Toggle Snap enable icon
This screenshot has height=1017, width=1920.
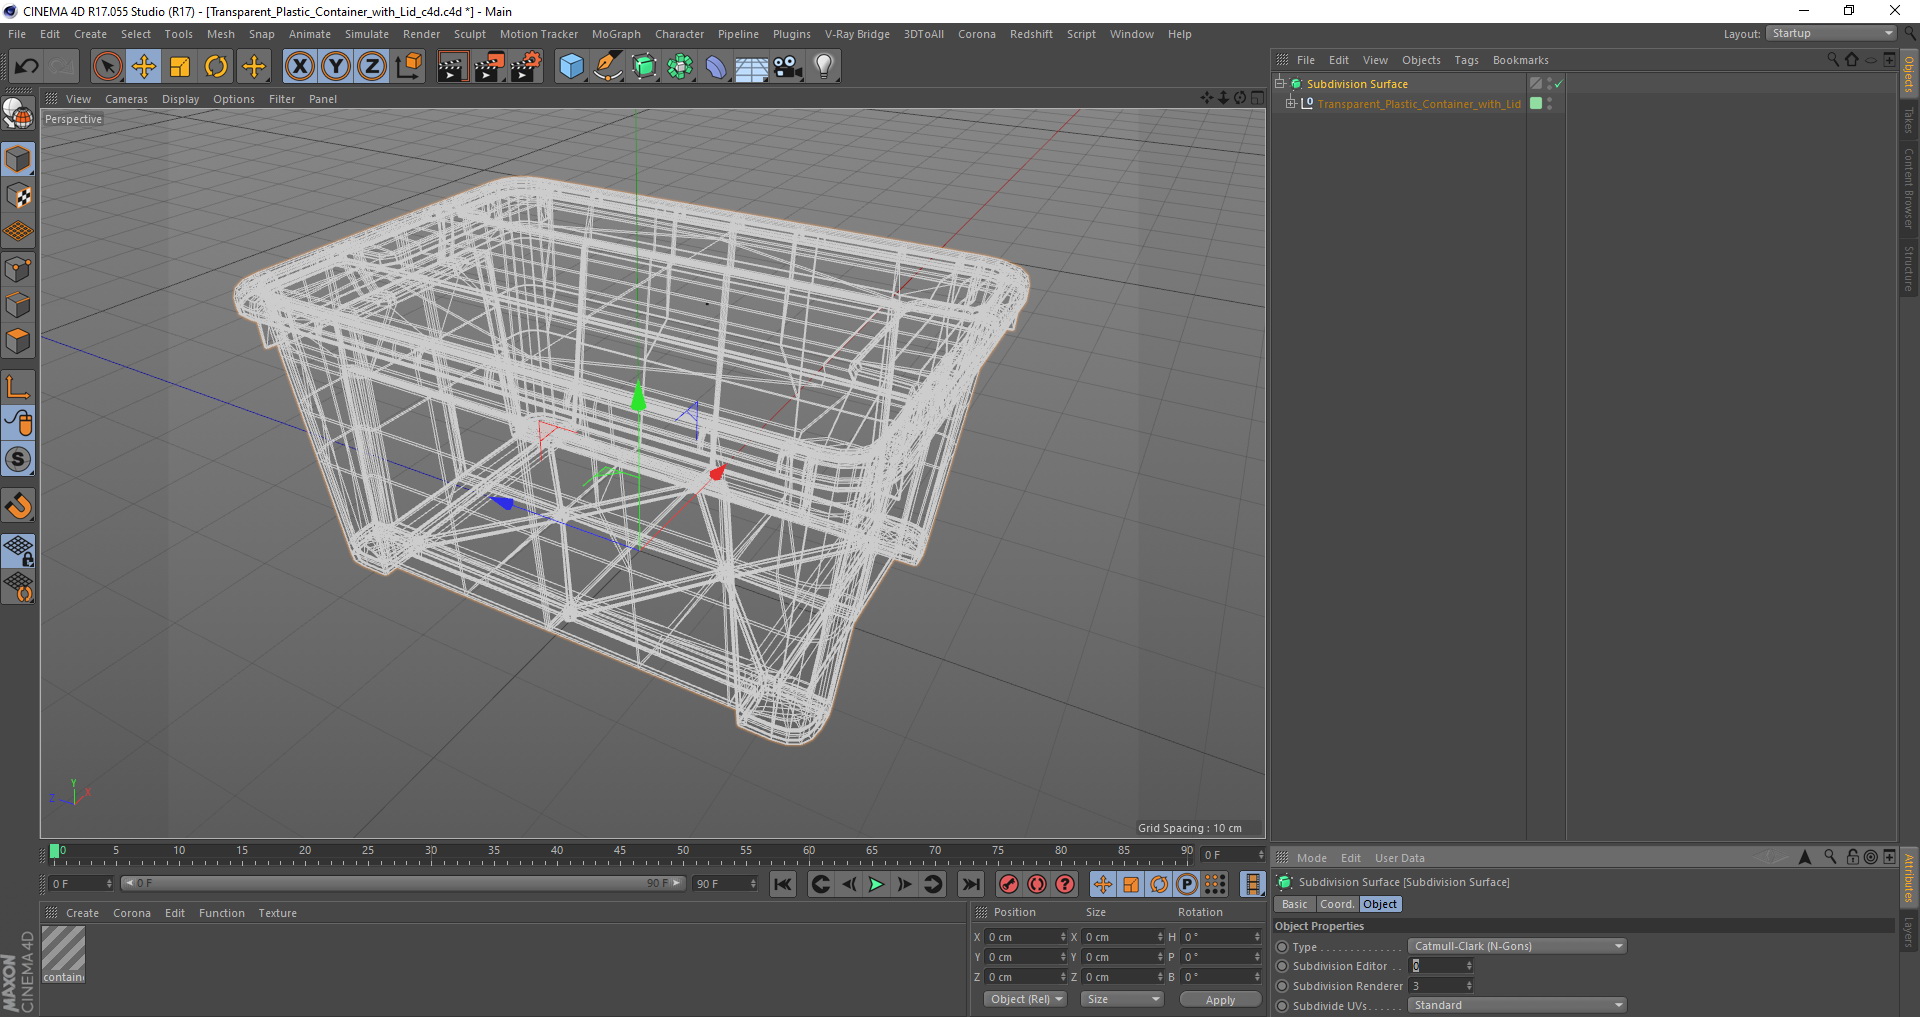tap(18, 459)
